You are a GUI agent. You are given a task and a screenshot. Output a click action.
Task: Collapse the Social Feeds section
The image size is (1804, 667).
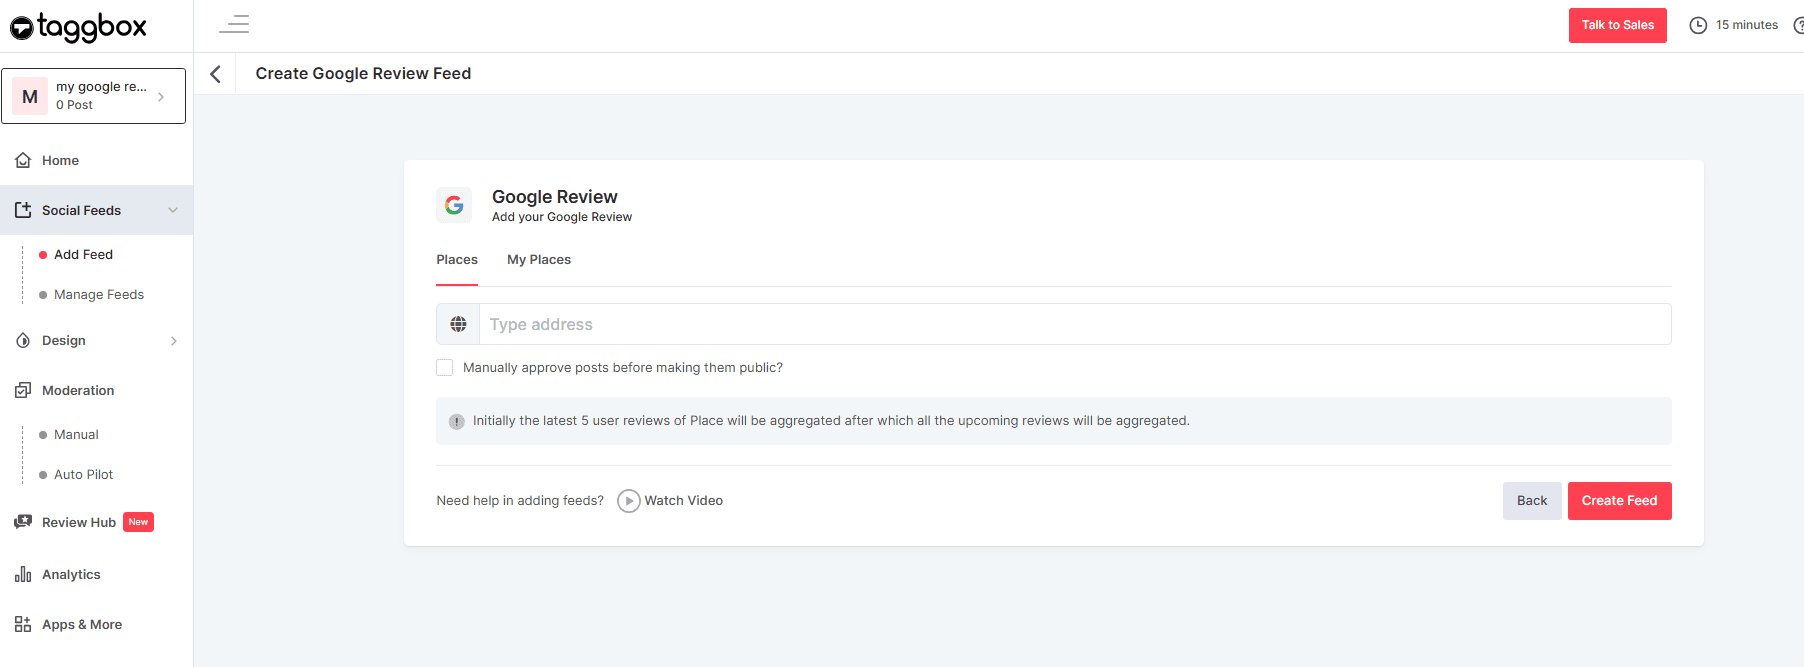click(x=173, y=210)
